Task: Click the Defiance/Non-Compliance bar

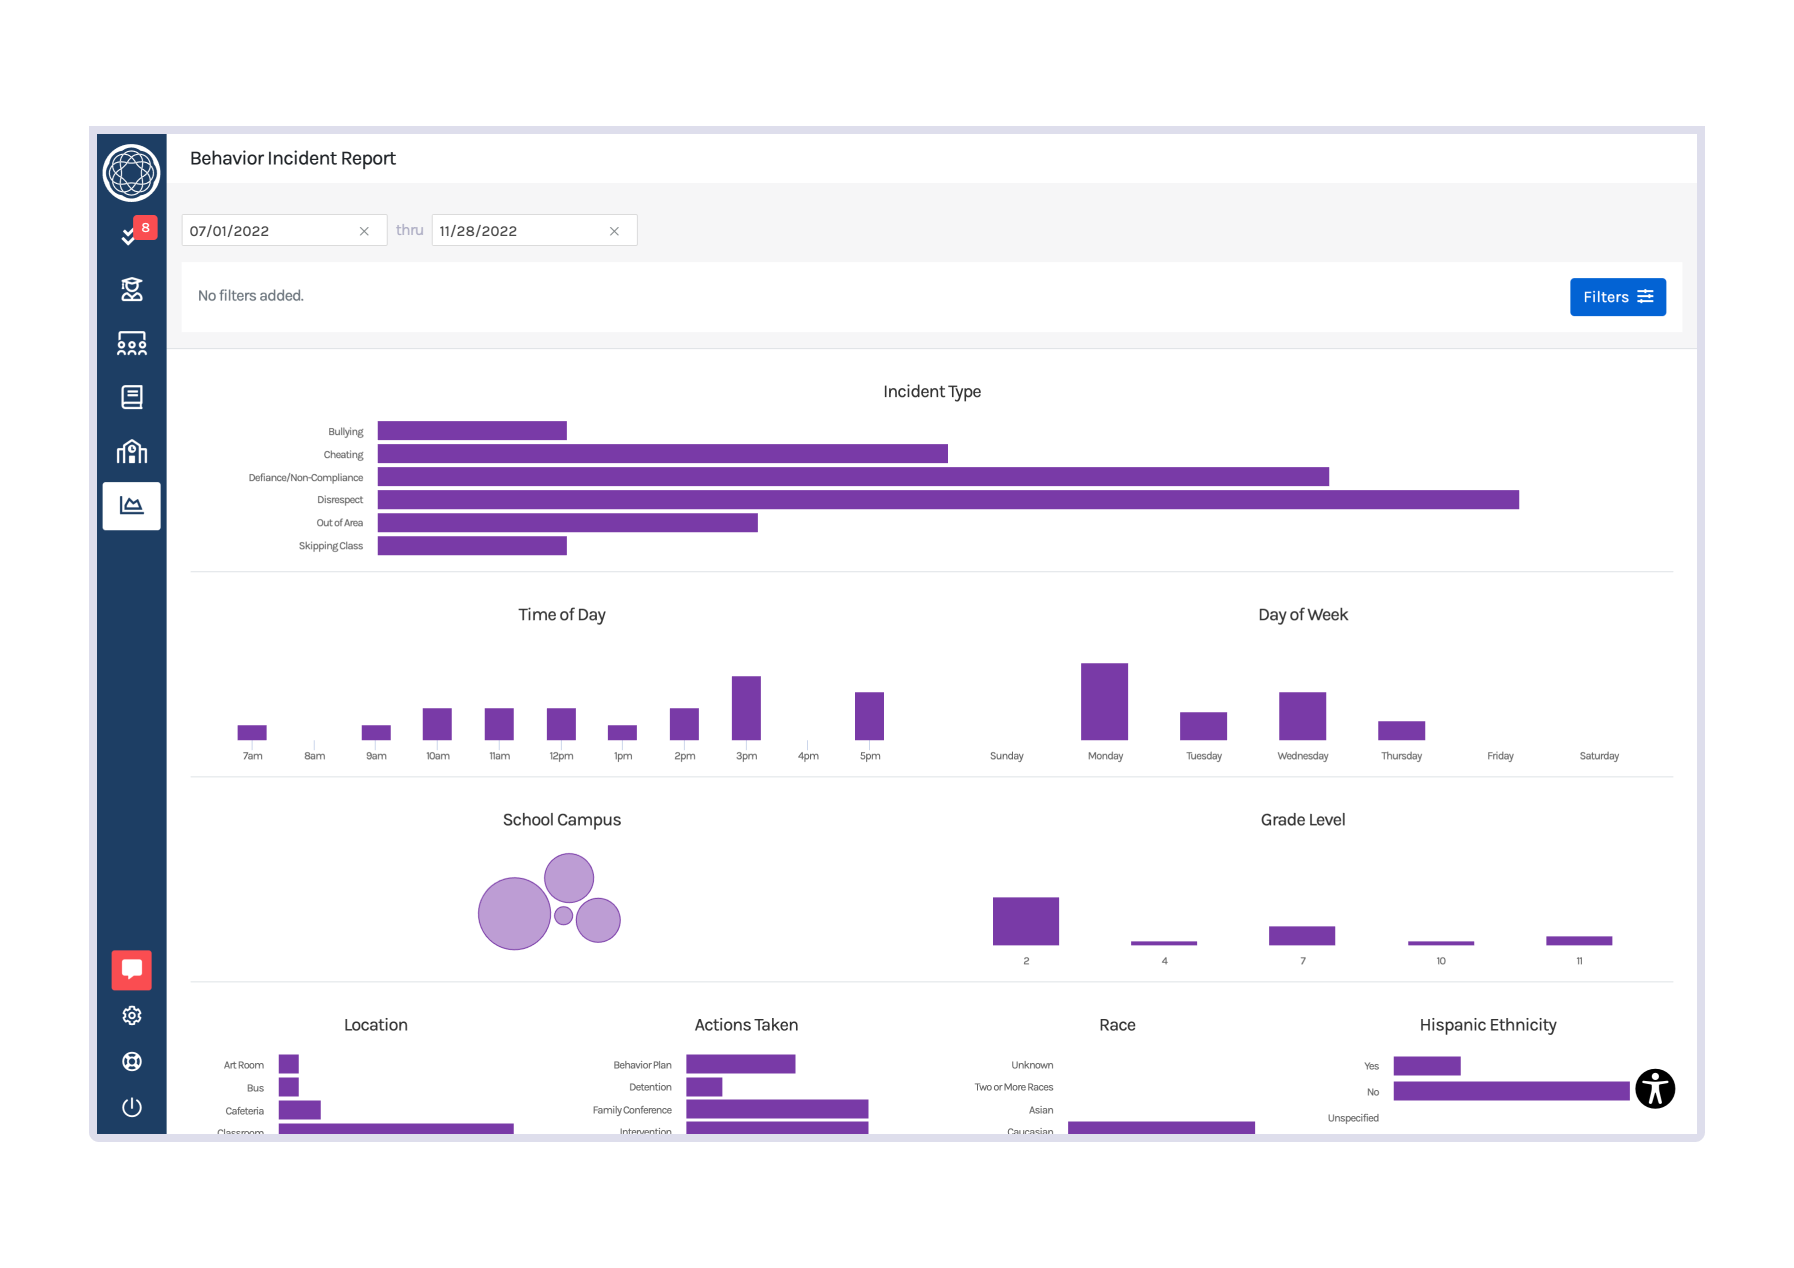Action: click(x=853, y=477)
